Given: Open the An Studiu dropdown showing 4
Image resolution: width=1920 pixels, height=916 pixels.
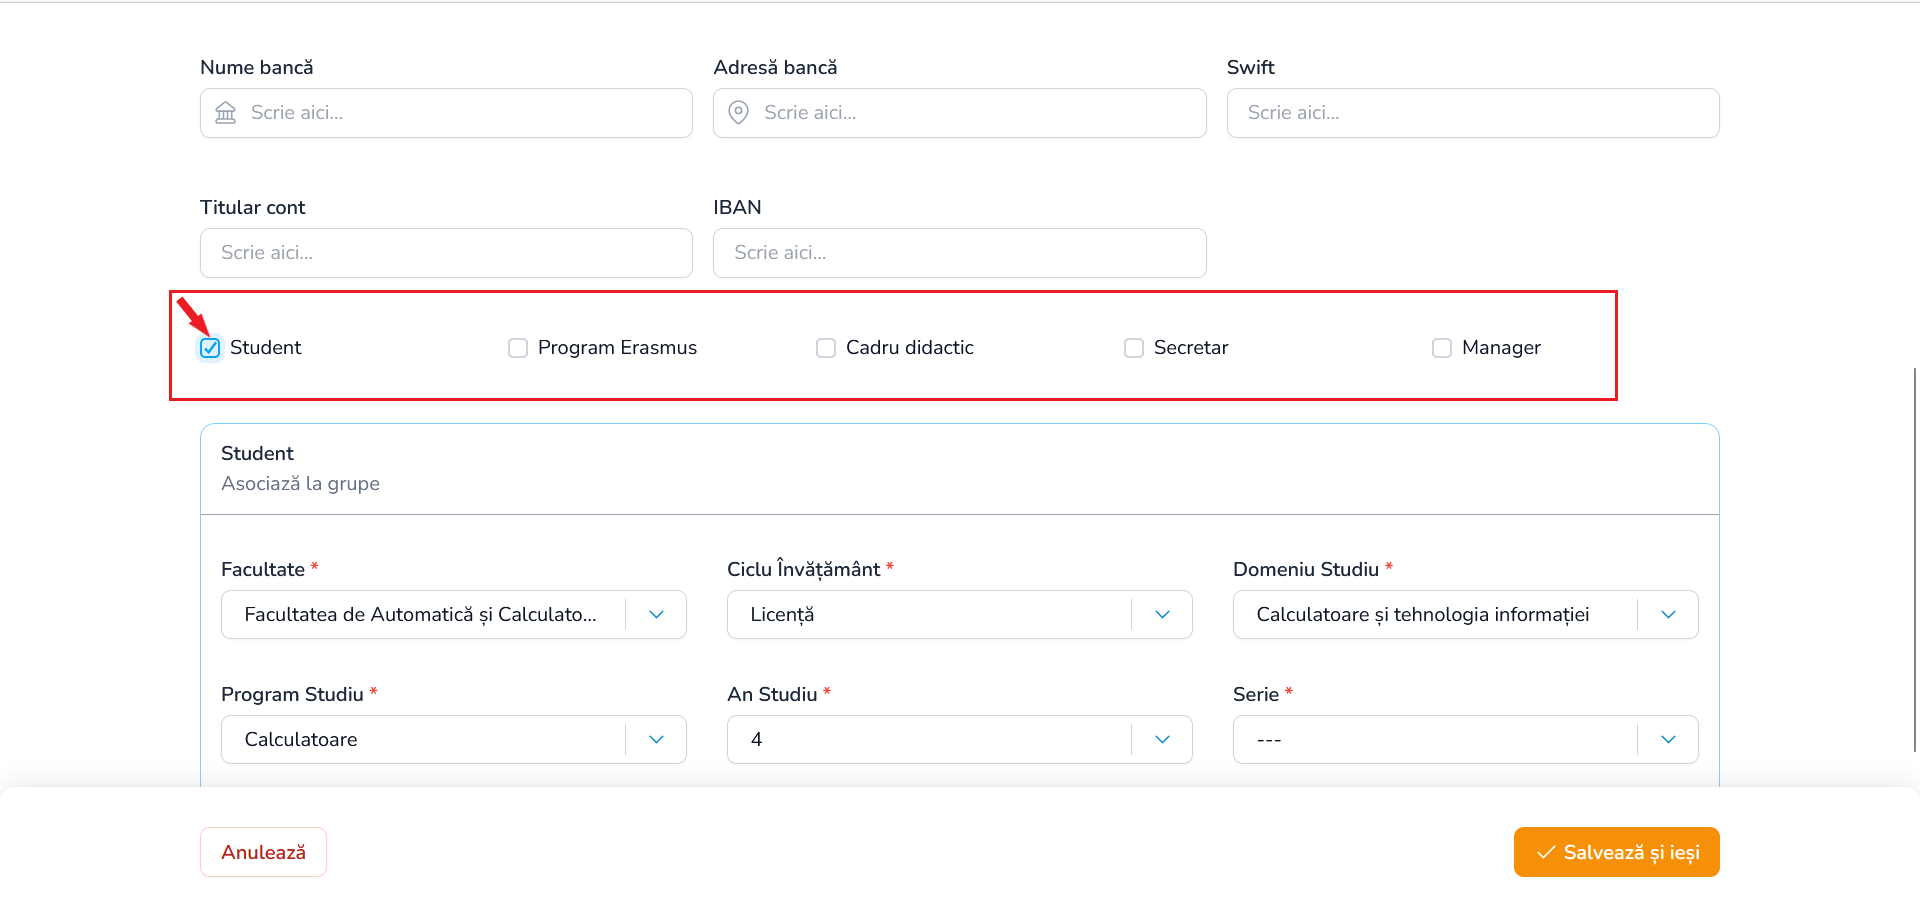Looking at the screenshot, I should tap(960, 740).
